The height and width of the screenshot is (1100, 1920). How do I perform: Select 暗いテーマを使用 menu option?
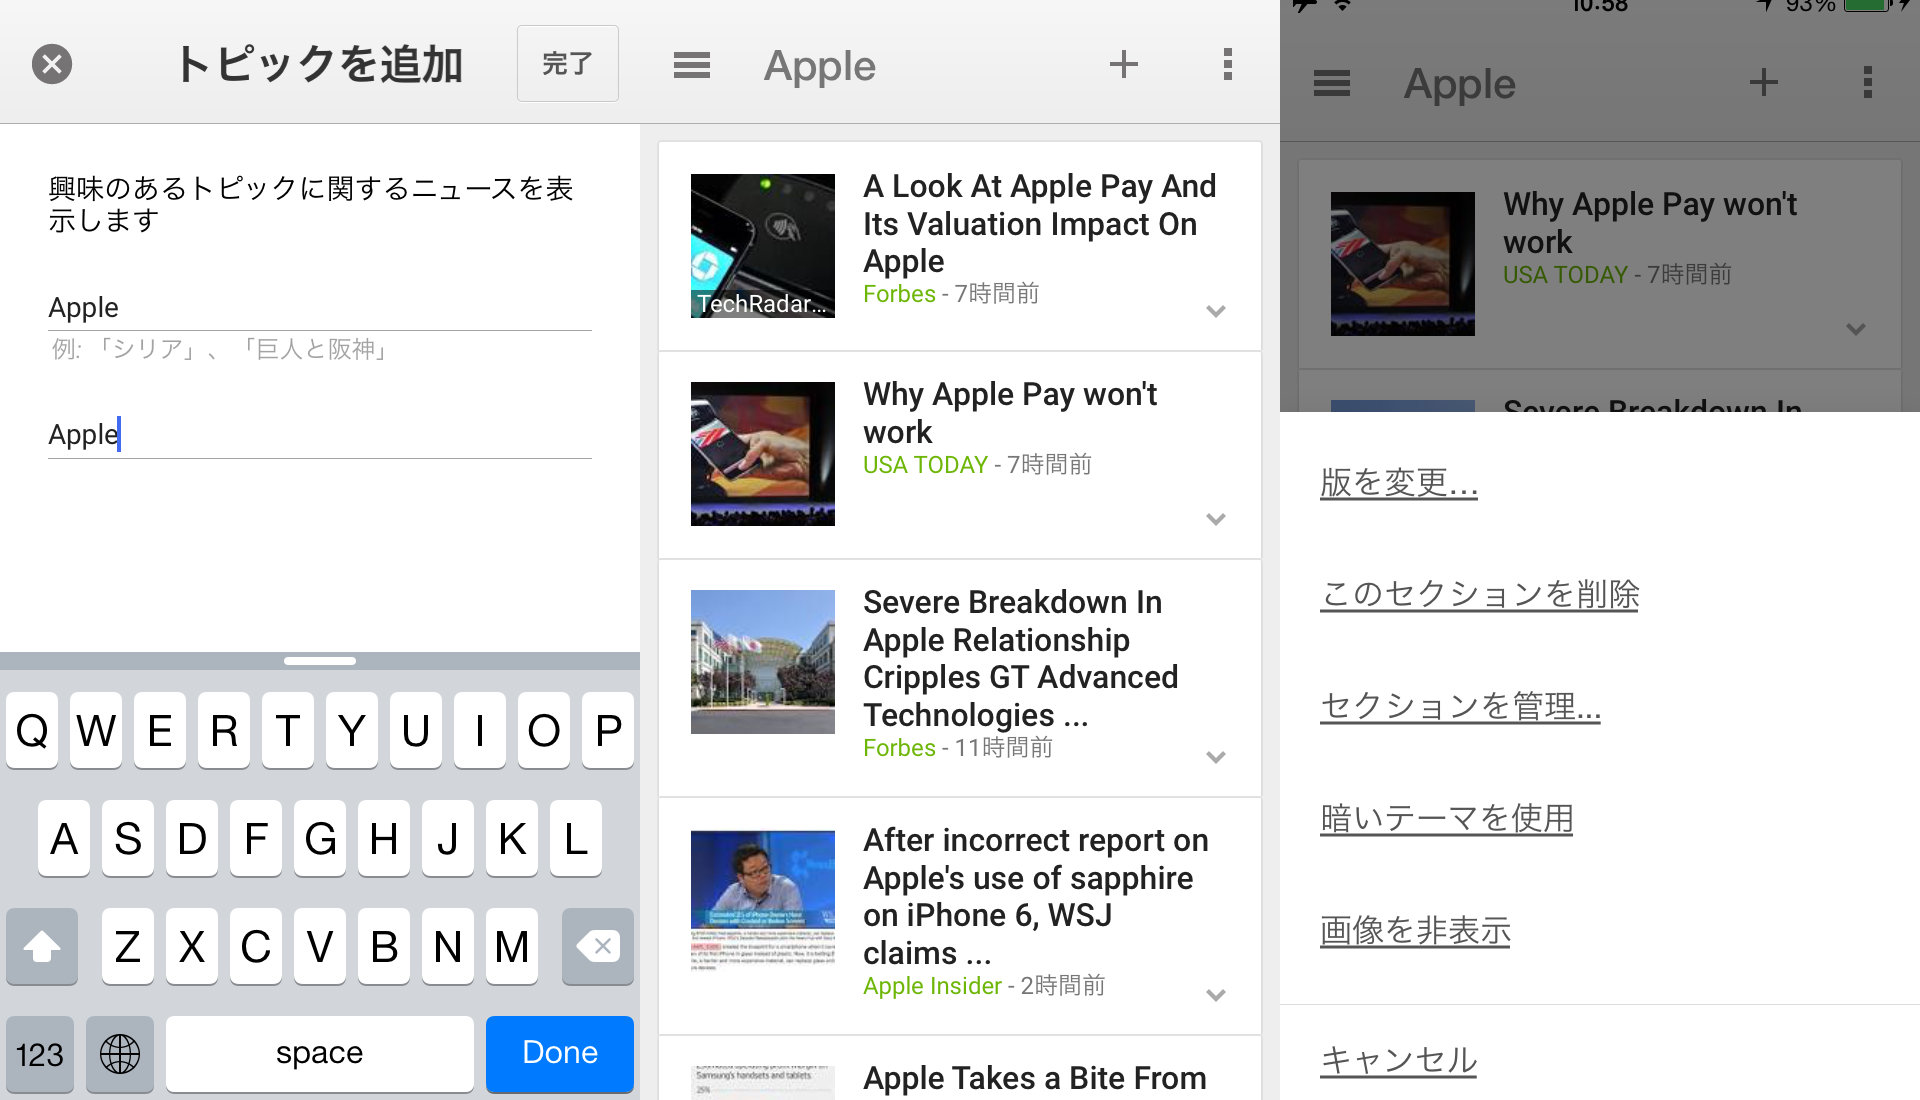coord(1446,818)
